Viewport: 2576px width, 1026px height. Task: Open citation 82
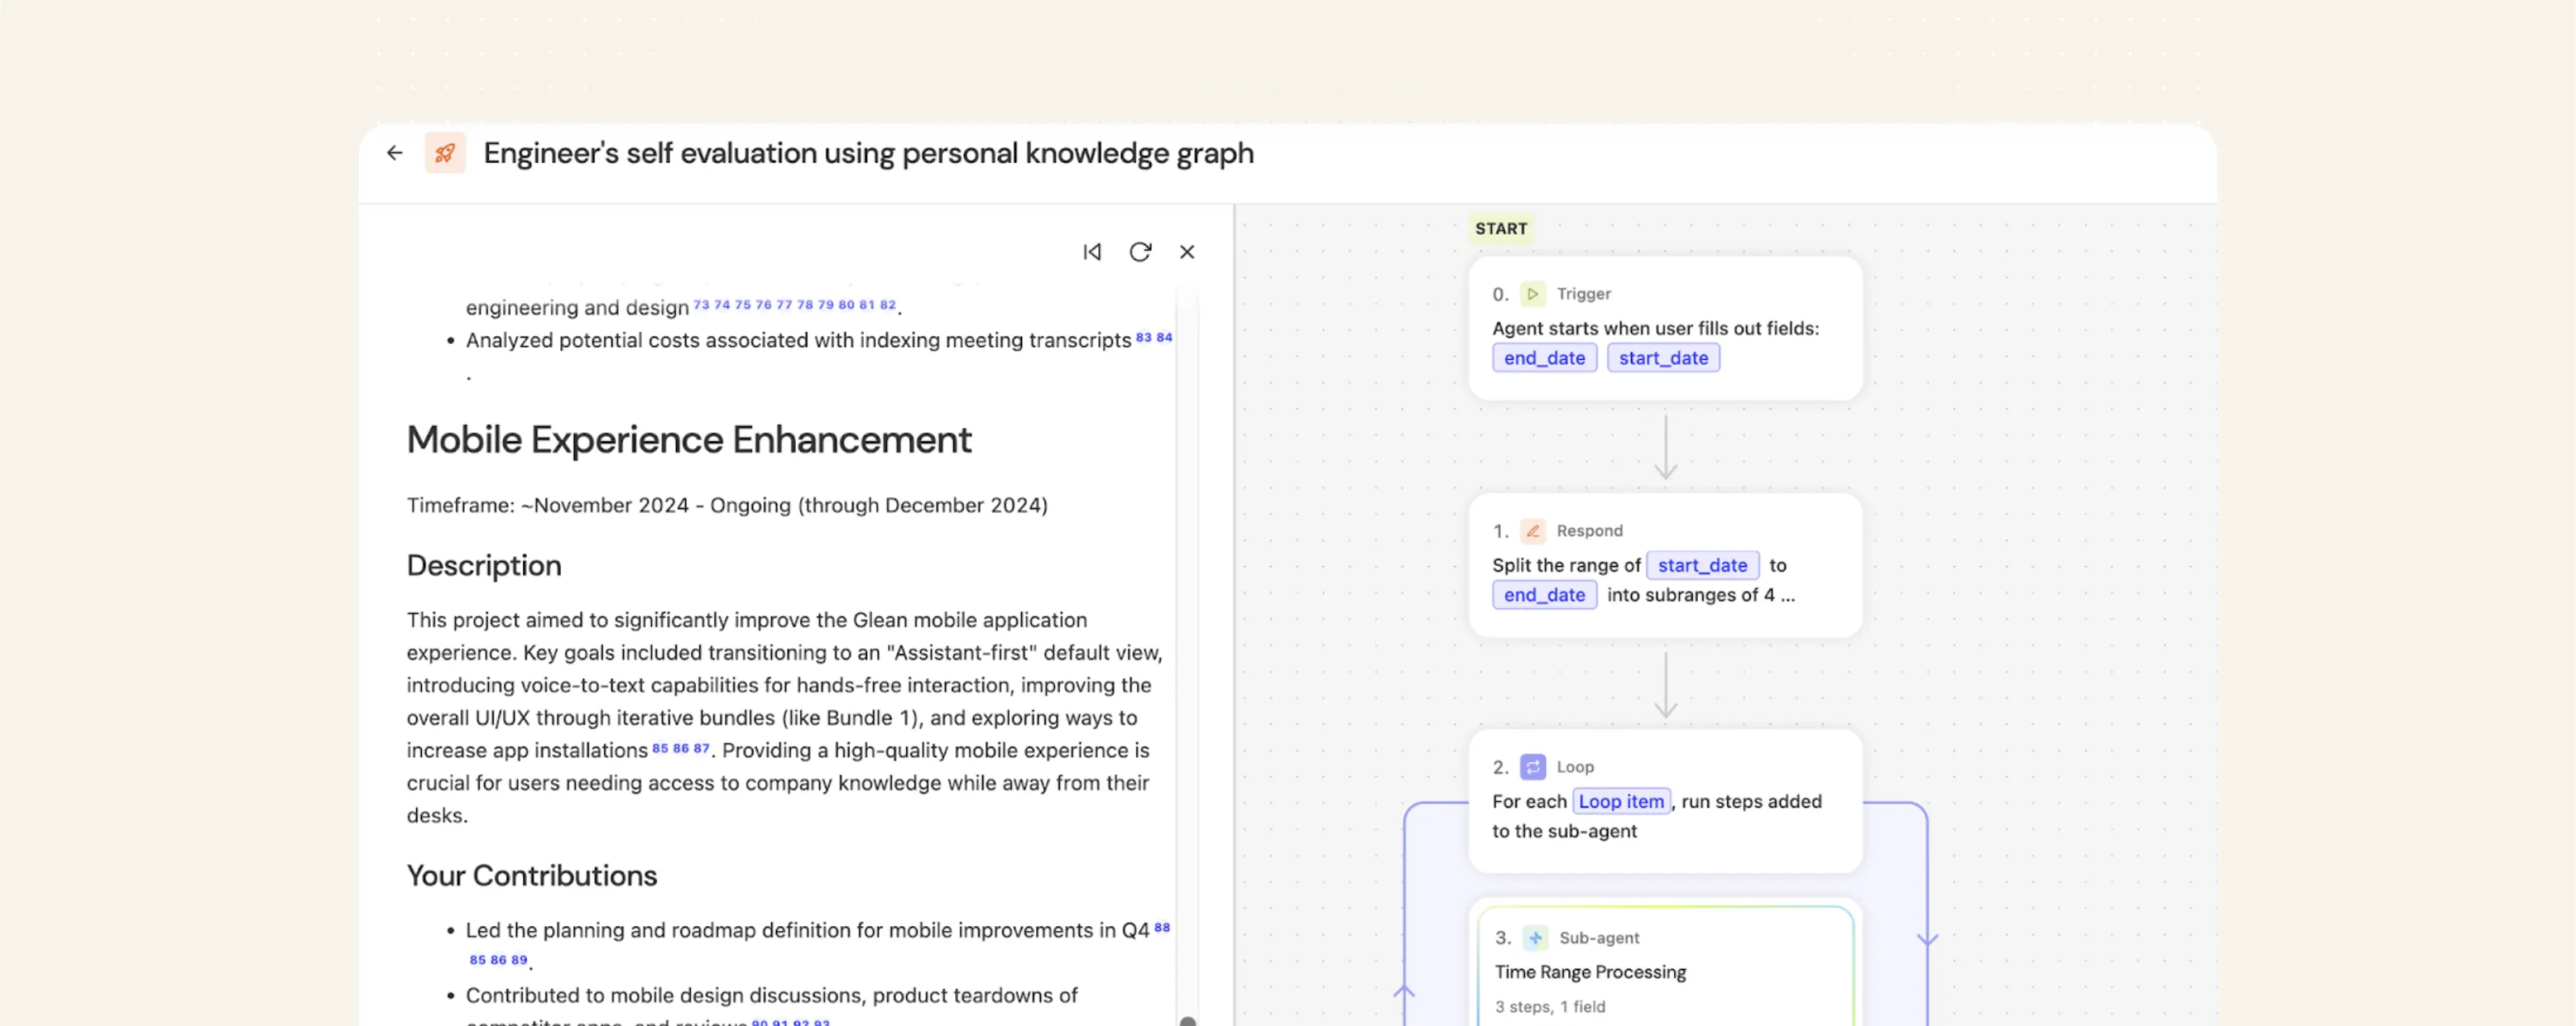[887, 305]
